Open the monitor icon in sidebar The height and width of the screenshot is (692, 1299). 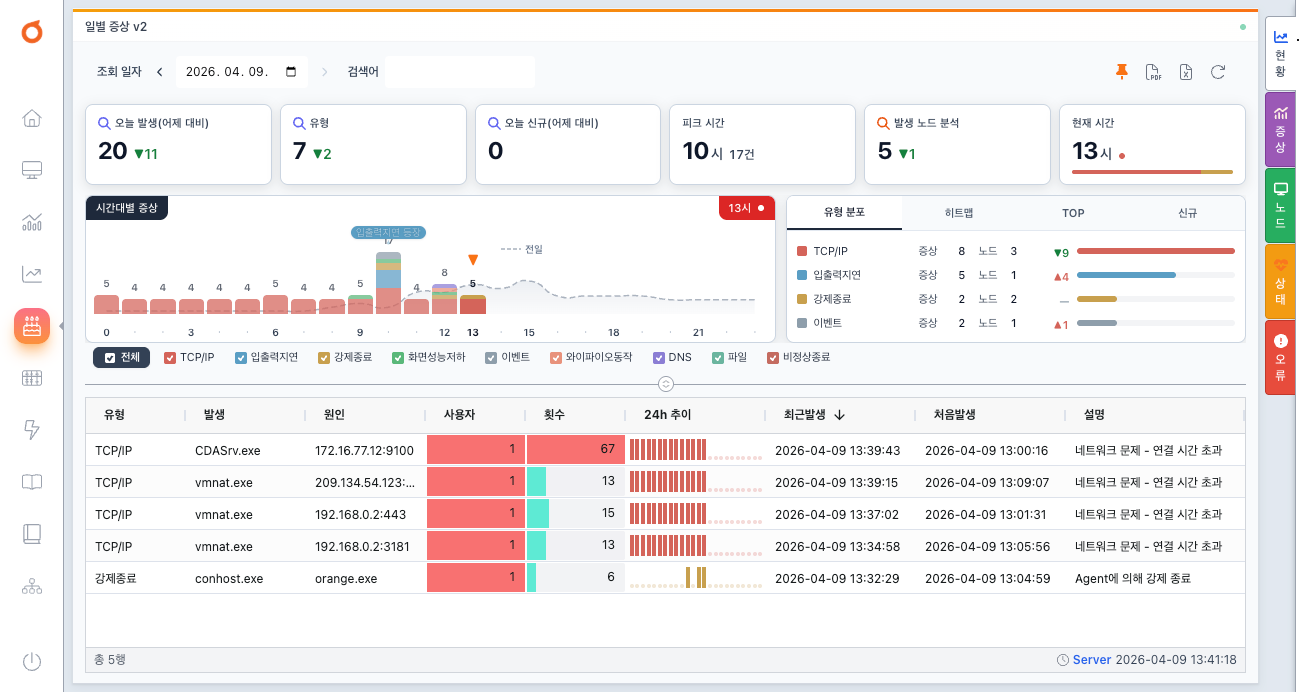[32, 170]
